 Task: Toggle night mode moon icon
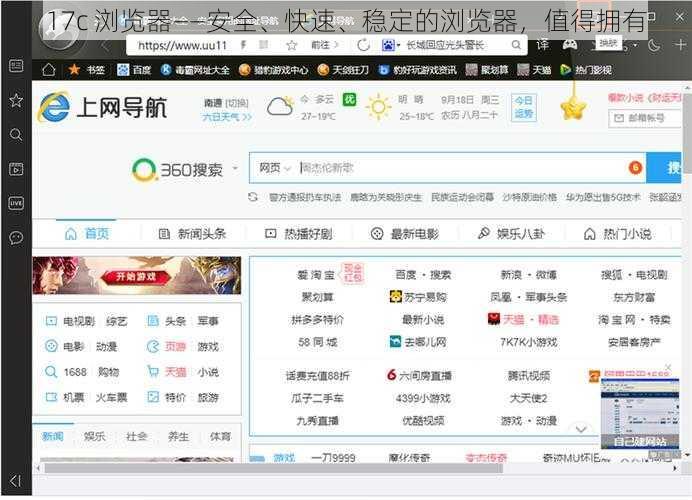(x=654, y=45)
